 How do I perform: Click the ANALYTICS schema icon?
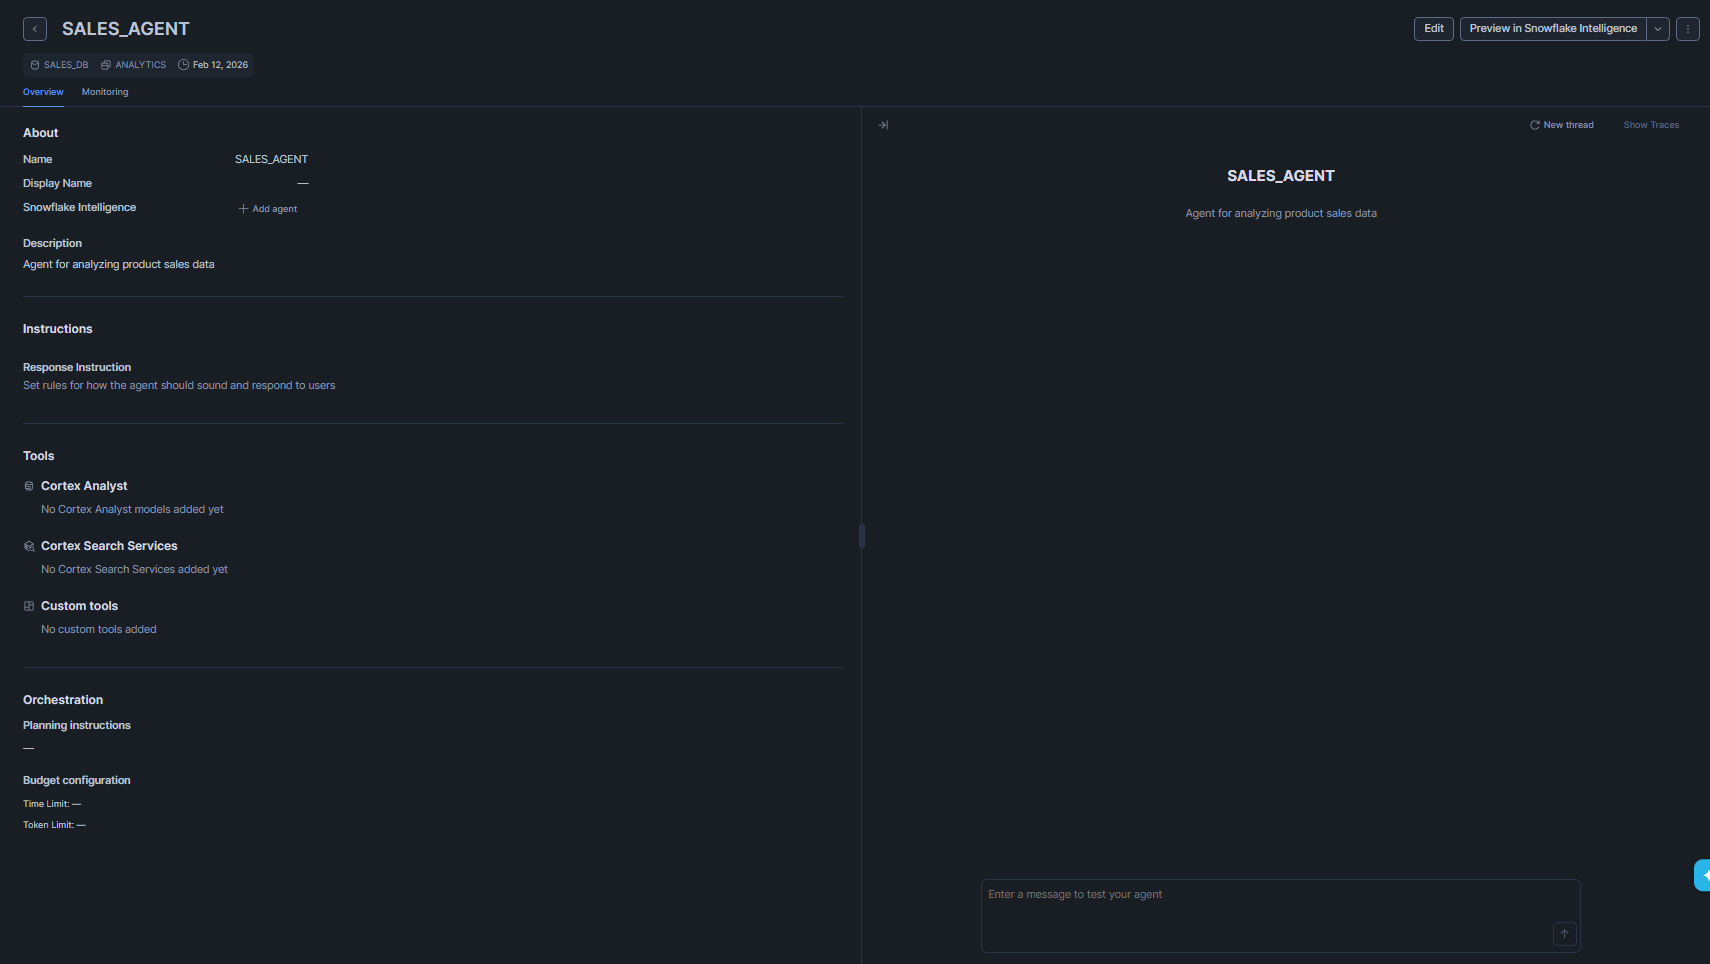tap(105, 64)
